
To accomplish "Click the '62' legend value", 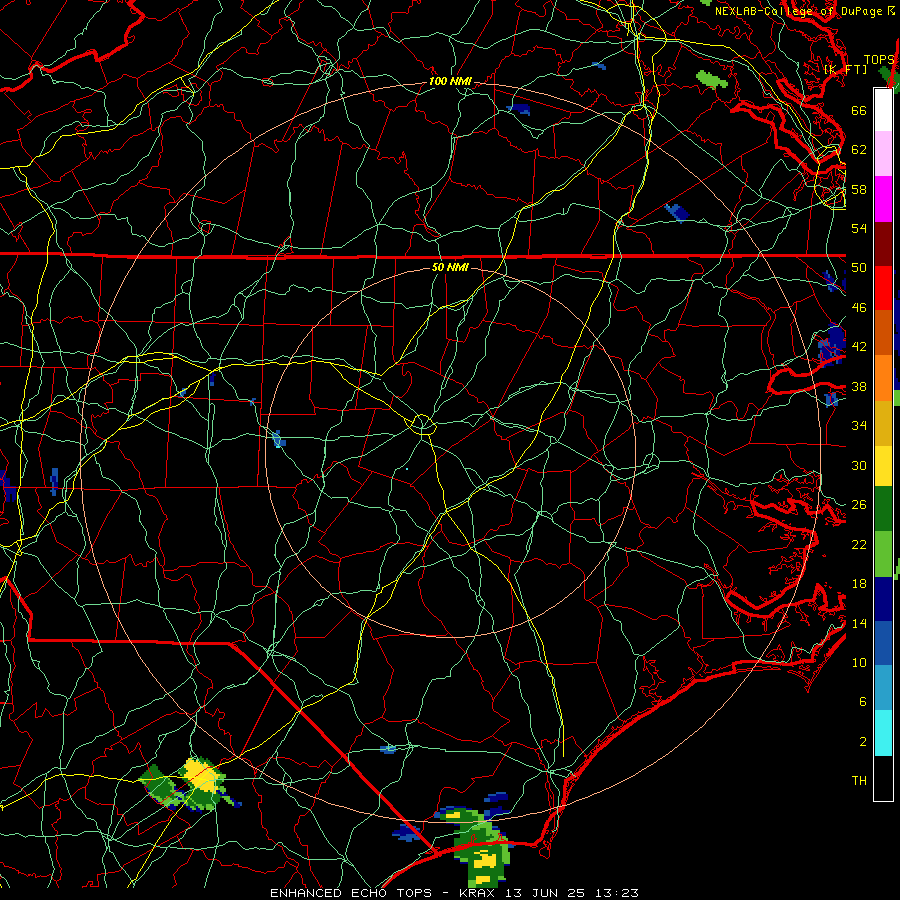I will click(859, 149).
